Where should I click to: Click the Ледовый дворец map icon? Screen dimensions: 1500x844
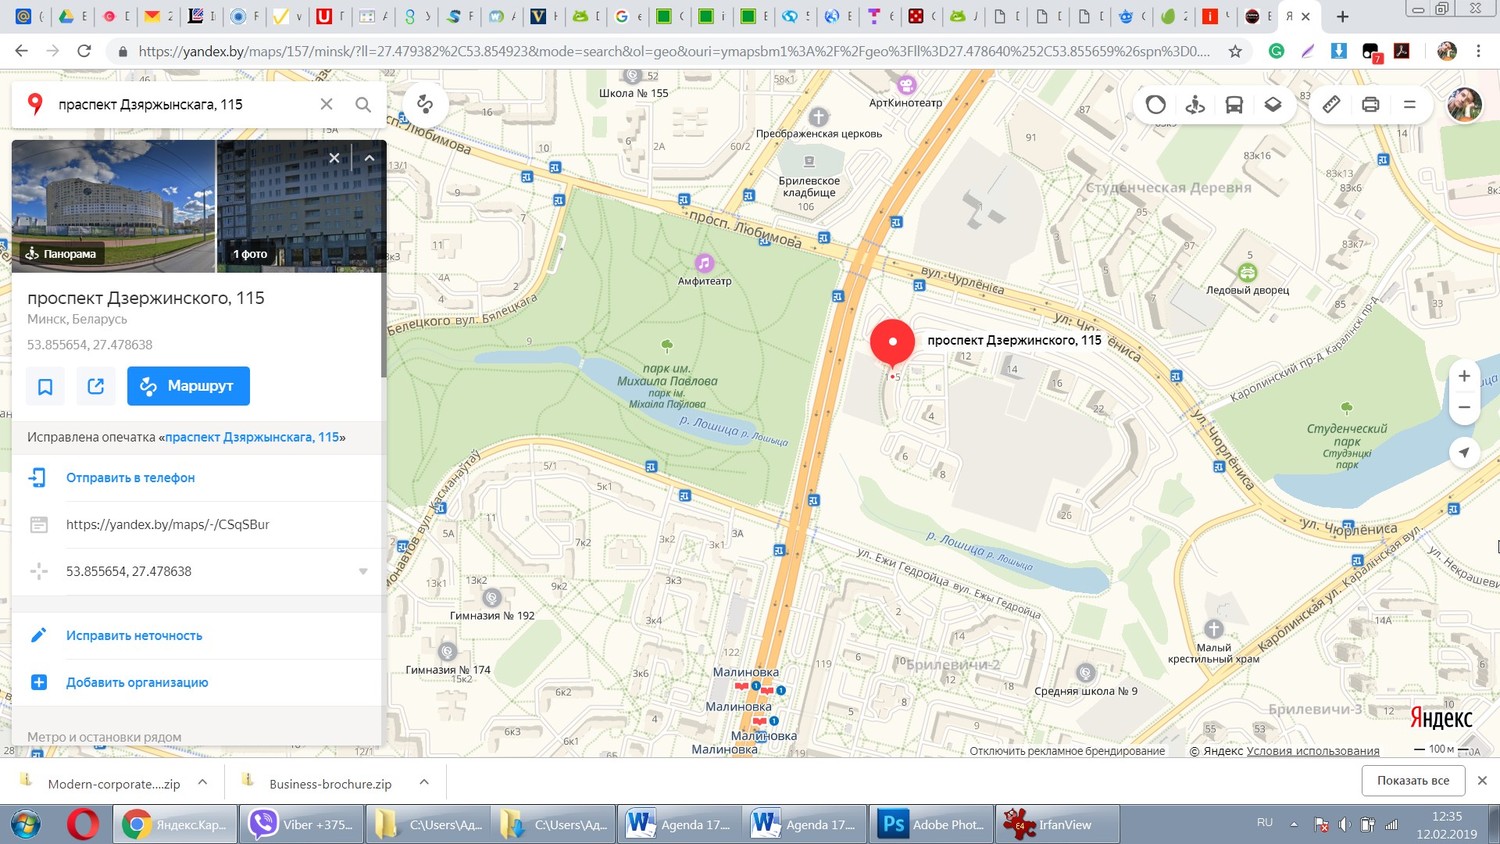click(x=1247, y=272)
